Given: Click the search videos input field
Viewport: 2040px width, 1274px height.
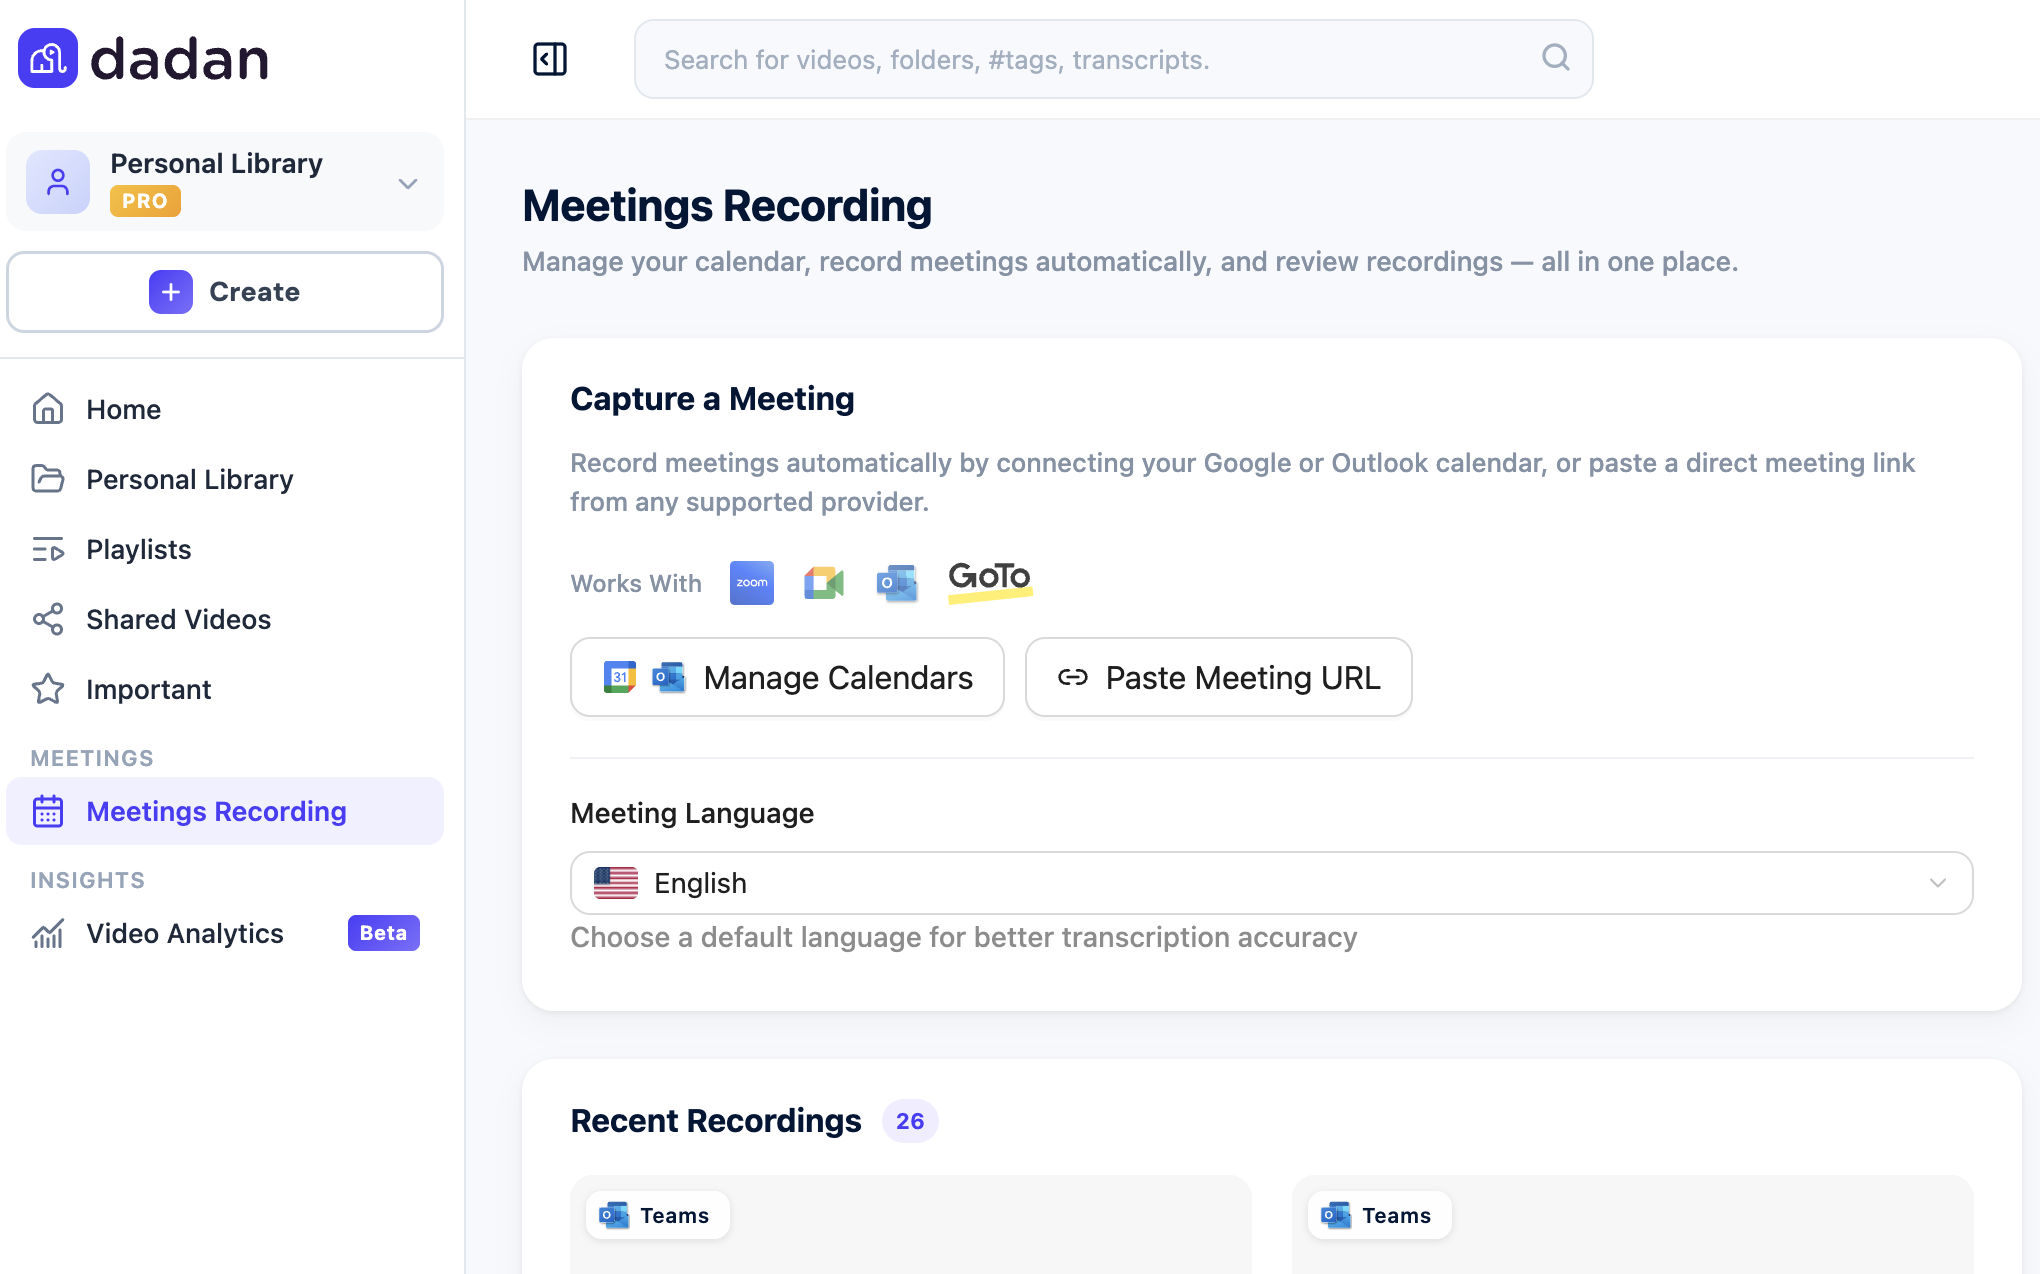Looking at the screenshot, I should pos(1113,59).
